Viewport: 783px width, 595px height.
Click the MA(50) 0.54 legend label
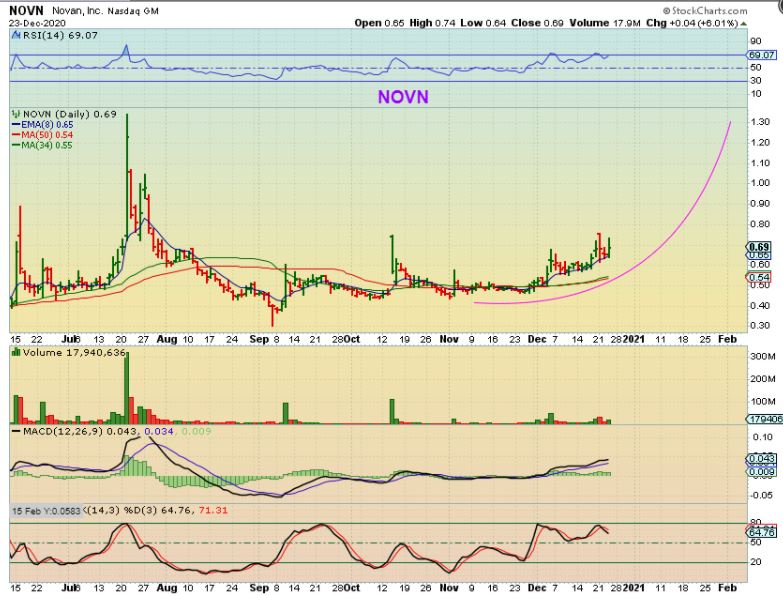47,135
